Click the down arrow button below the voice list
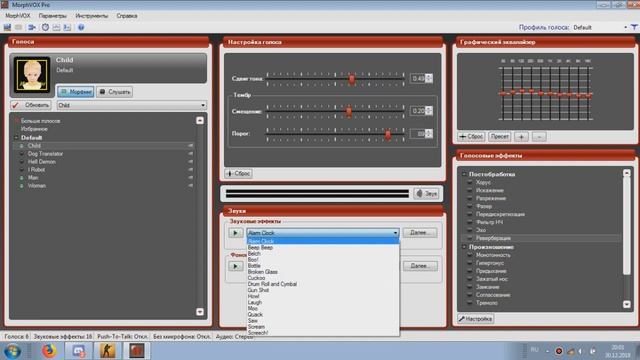 click(200, 312)
